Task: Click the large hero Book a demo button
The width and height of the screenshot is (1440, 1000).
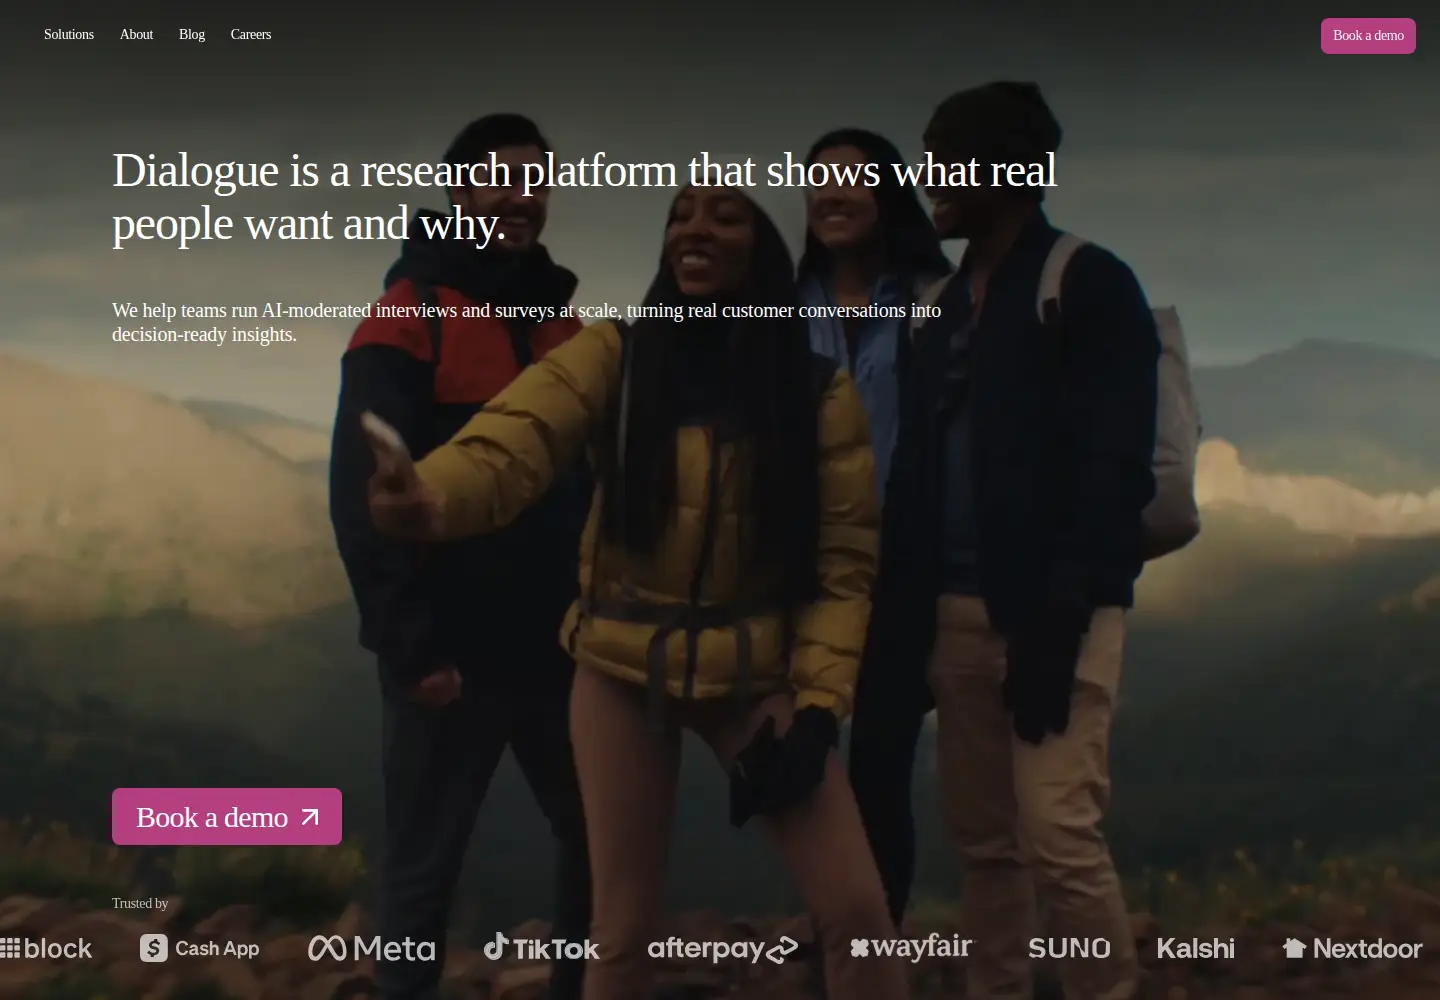Action: point(227,817)
